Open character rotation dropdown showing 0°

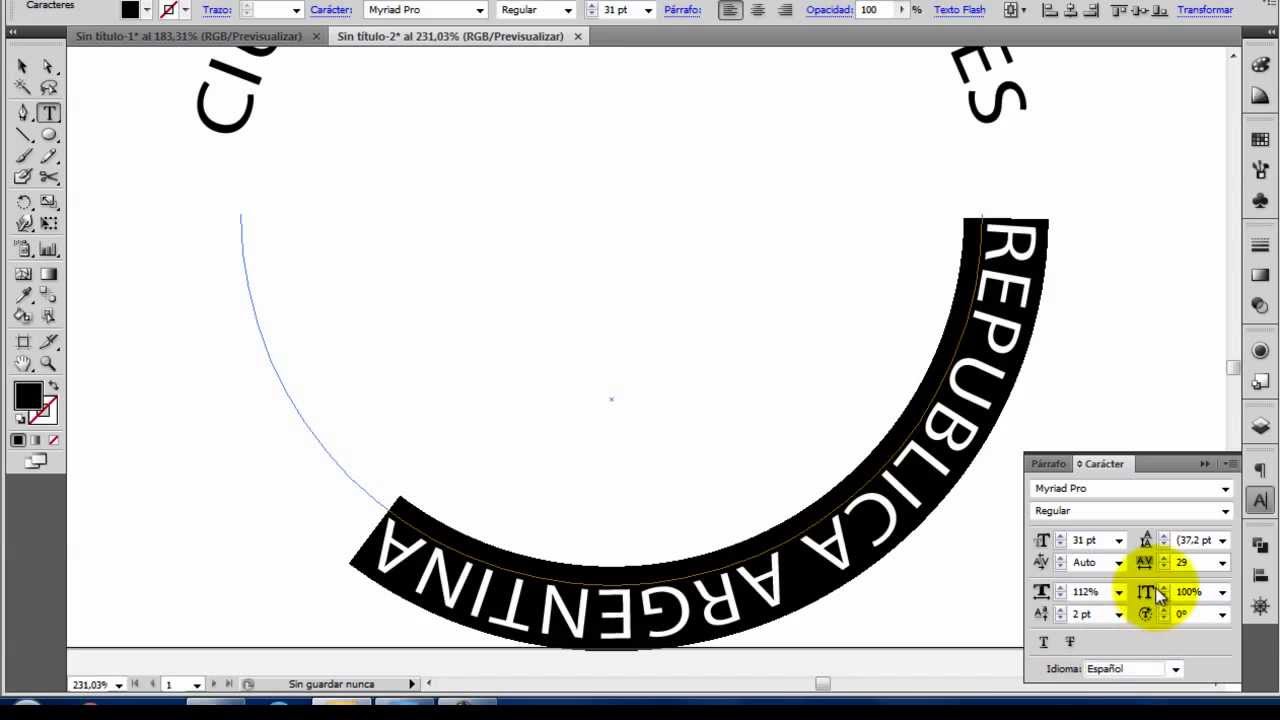pyautogui.click(x=1222, y=615)
